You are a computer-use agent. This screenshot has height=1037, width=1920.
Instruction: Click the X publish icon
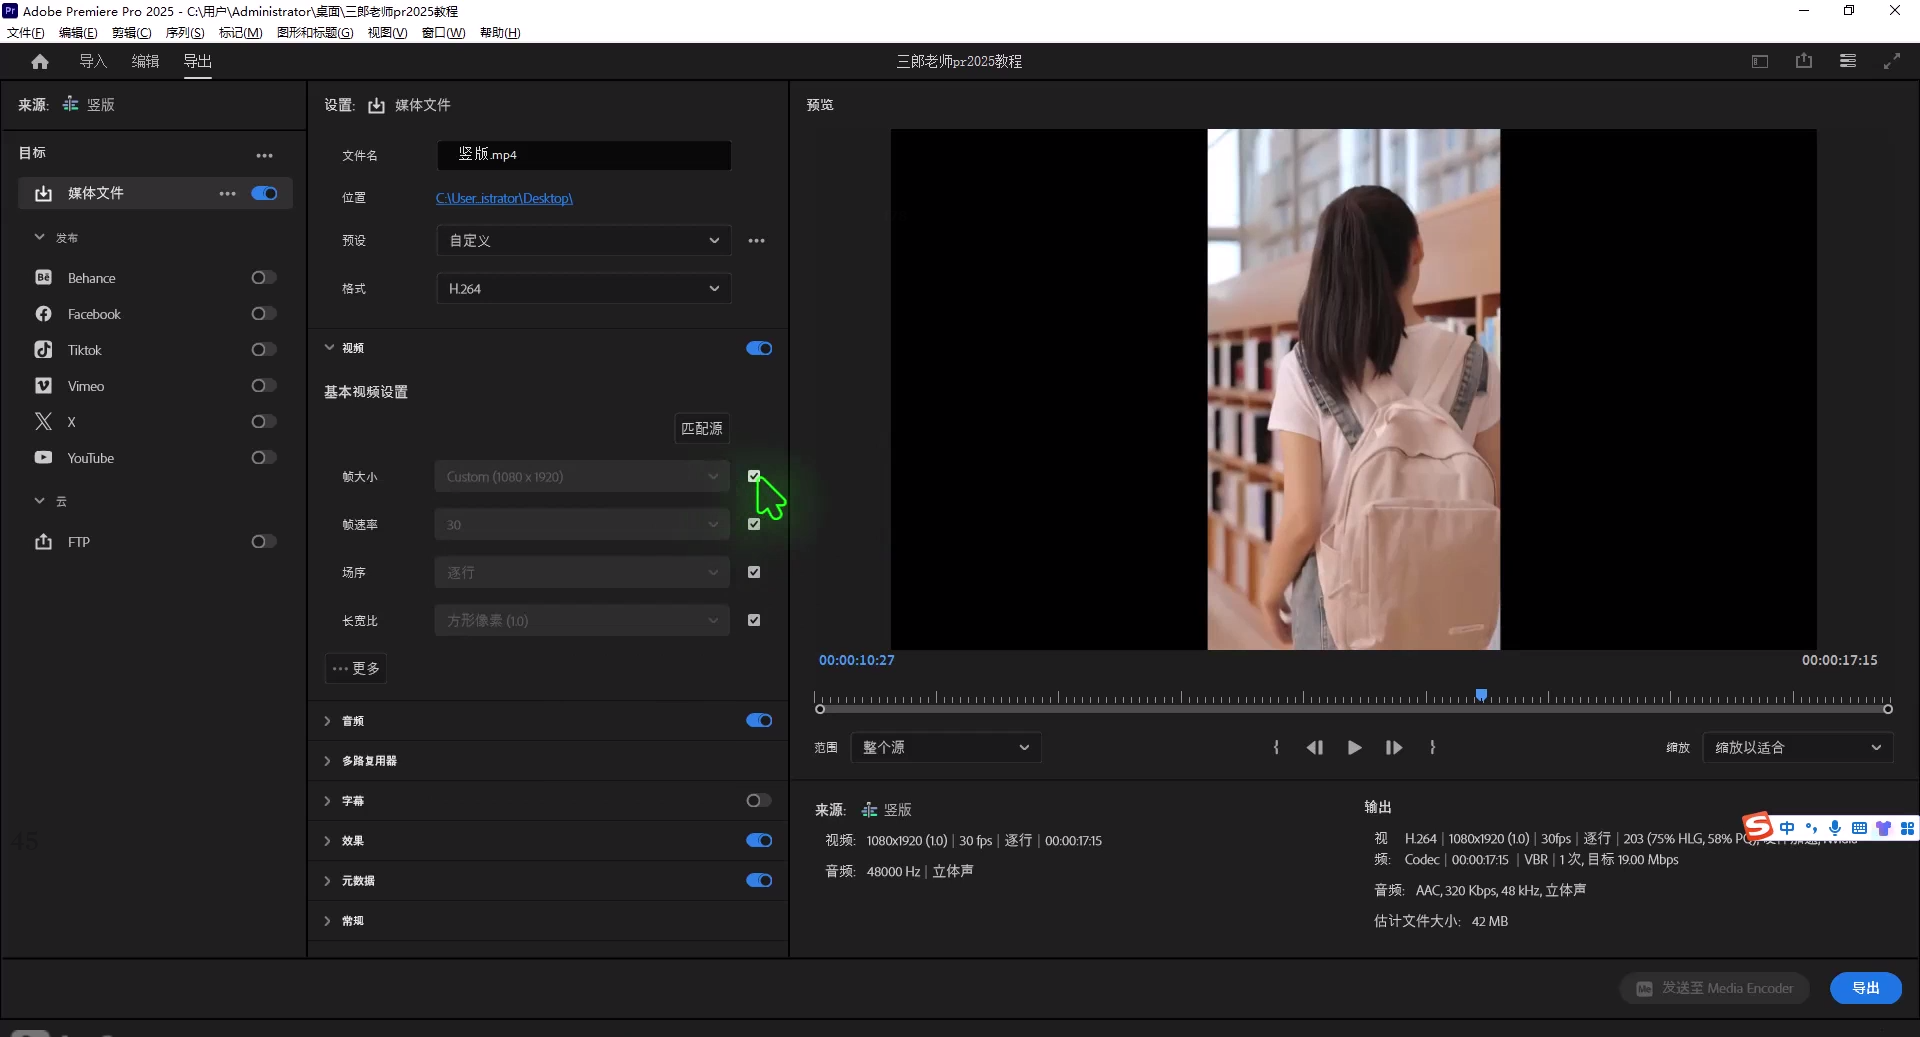(x=43, y=422)
